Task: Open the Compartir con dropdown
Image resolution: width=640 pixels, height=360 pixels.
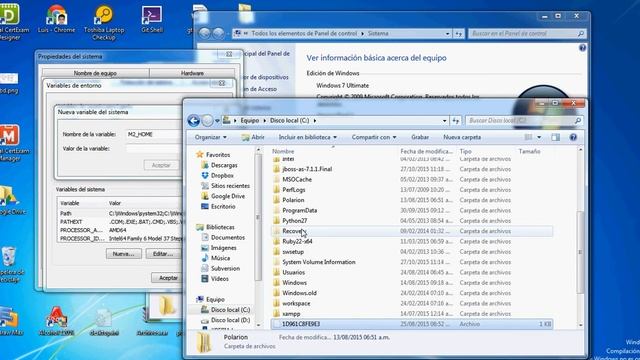Action: pos(374,137)
